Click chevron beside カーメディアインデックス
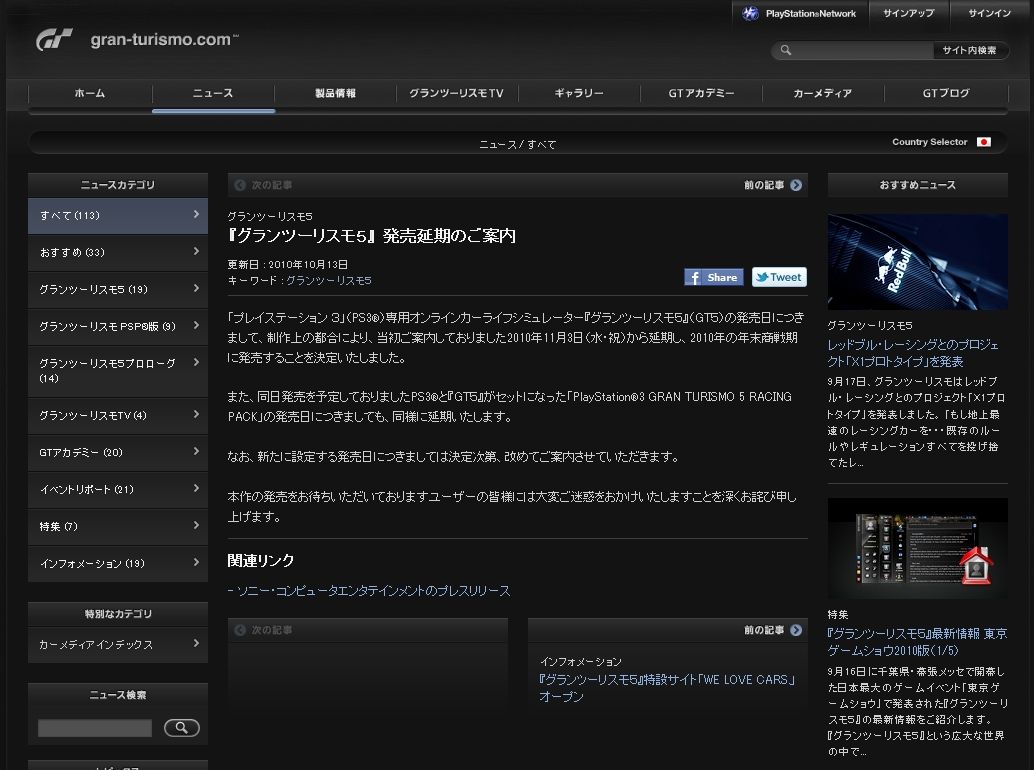The height and width of the screenshot is (770, 1034). [197, 643]
